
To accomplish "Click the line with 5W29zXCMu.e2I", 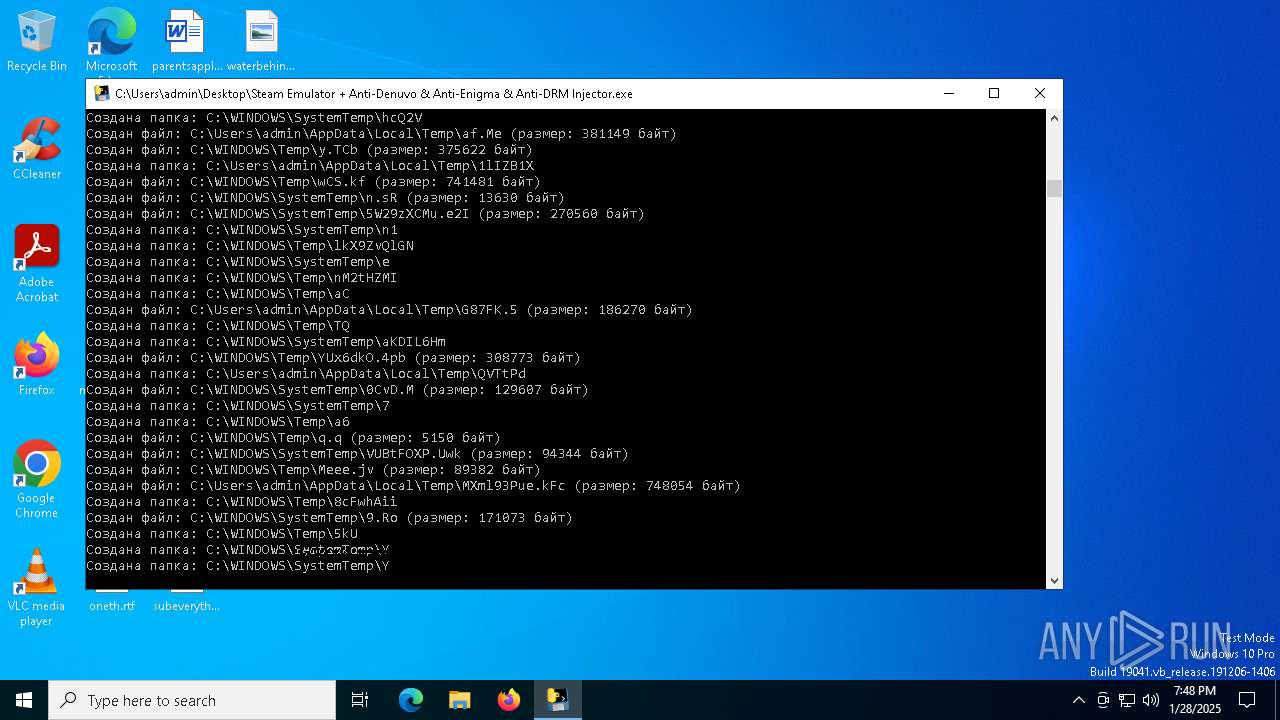I will point(365,214).
